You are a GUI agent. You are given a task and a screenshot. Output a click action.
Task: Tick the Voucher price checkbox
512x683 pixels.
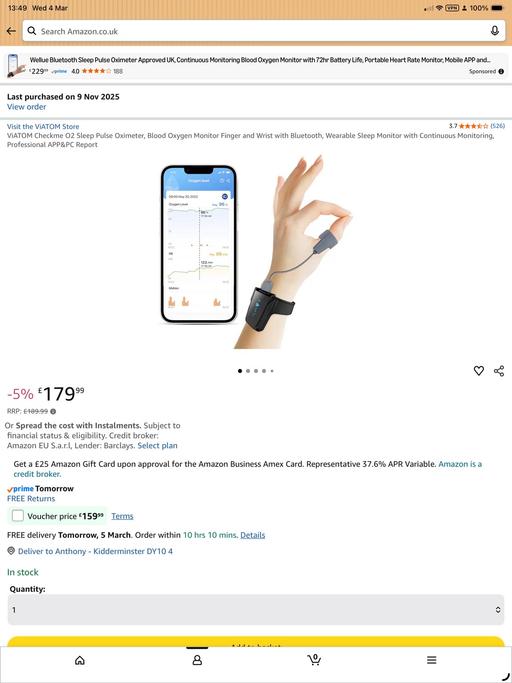click(18, 516)
